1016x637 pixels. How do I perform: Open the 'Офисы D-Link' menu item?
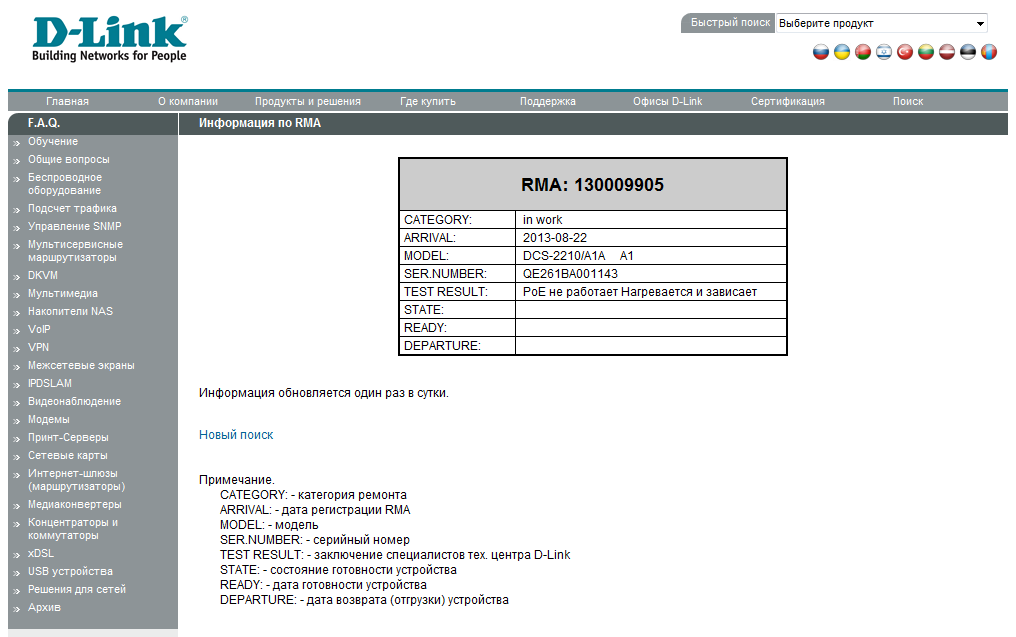(x=667, y=101)
